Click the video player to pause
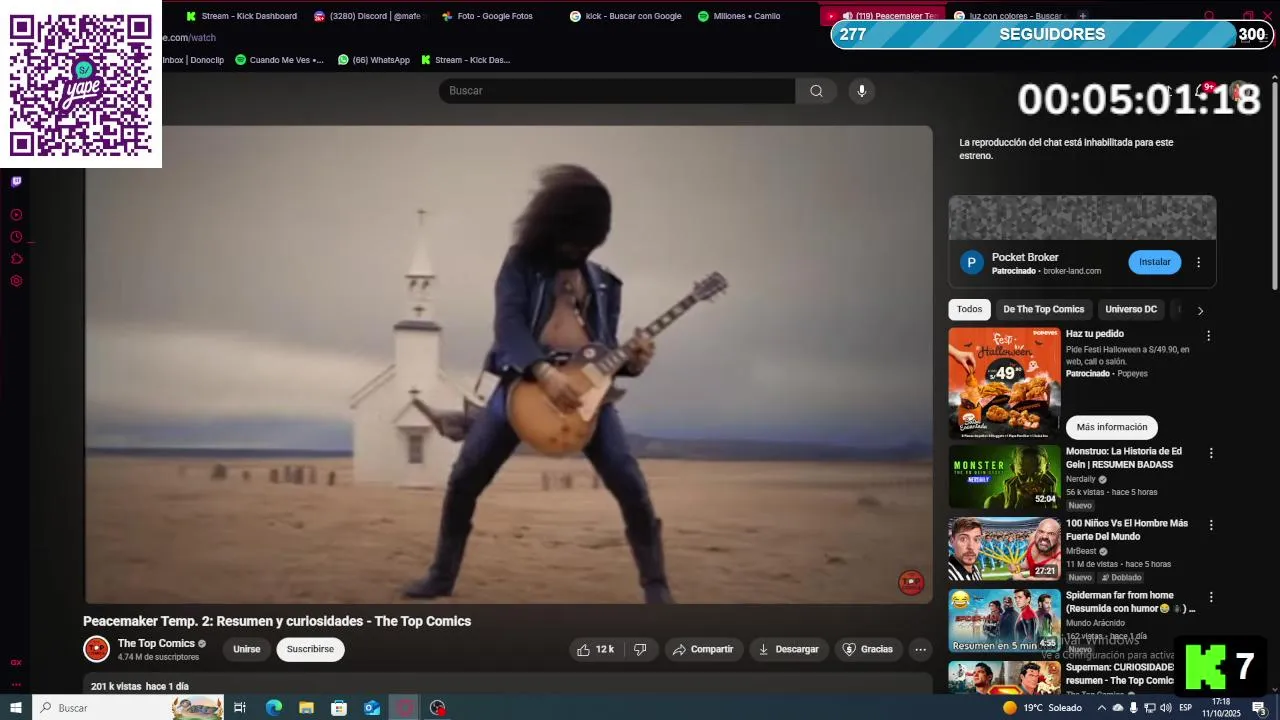 click(x=508, y=364)
